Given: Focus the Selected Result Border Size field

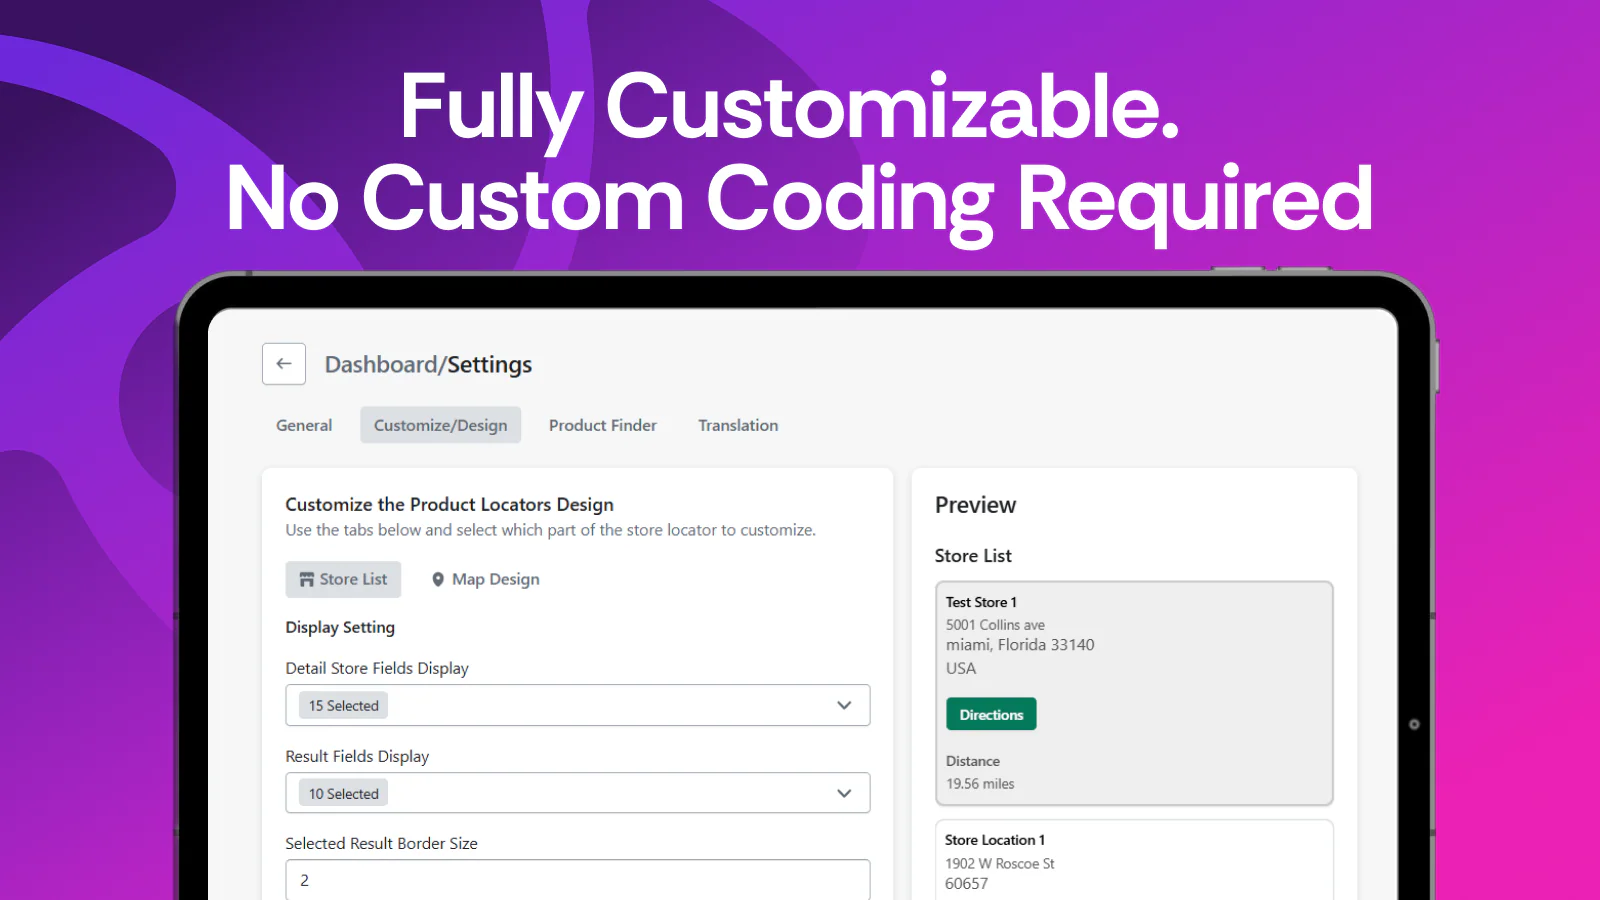Looking at the screenshot, I should (577, 880).
